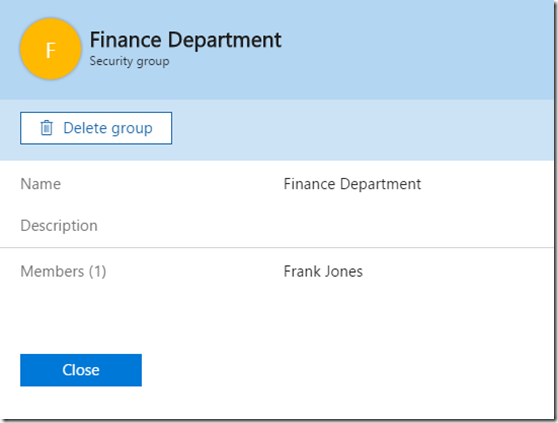Click the divider line above Members
Viewport: 558px width, 423px height.
277,247
